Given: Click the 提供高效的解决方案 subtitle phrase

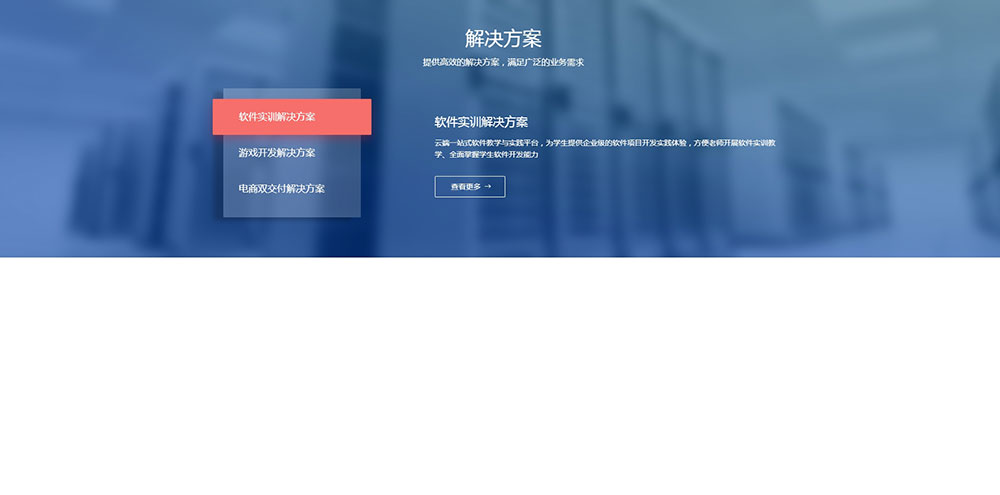Looking at the screenshot, I should pos(460,63).
